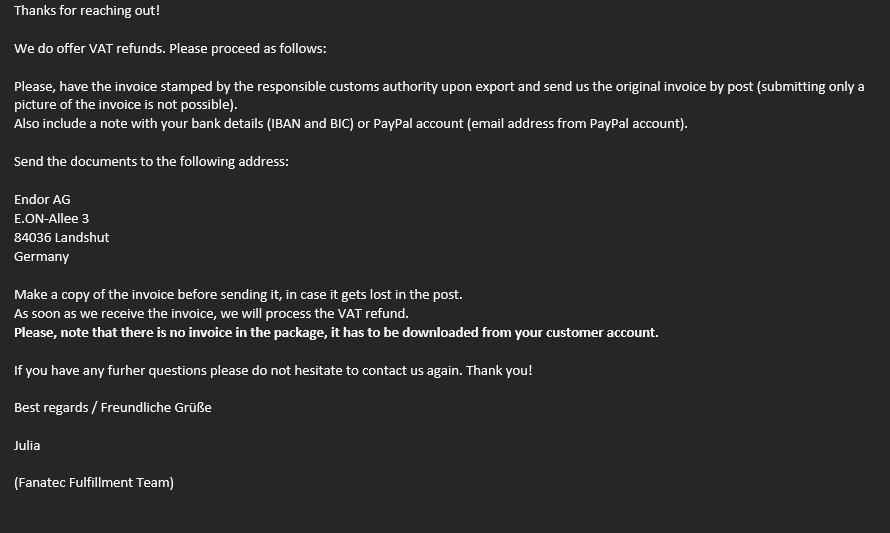
Task: Click the bold 'customer account' words
Action: [x=601, y=333]
